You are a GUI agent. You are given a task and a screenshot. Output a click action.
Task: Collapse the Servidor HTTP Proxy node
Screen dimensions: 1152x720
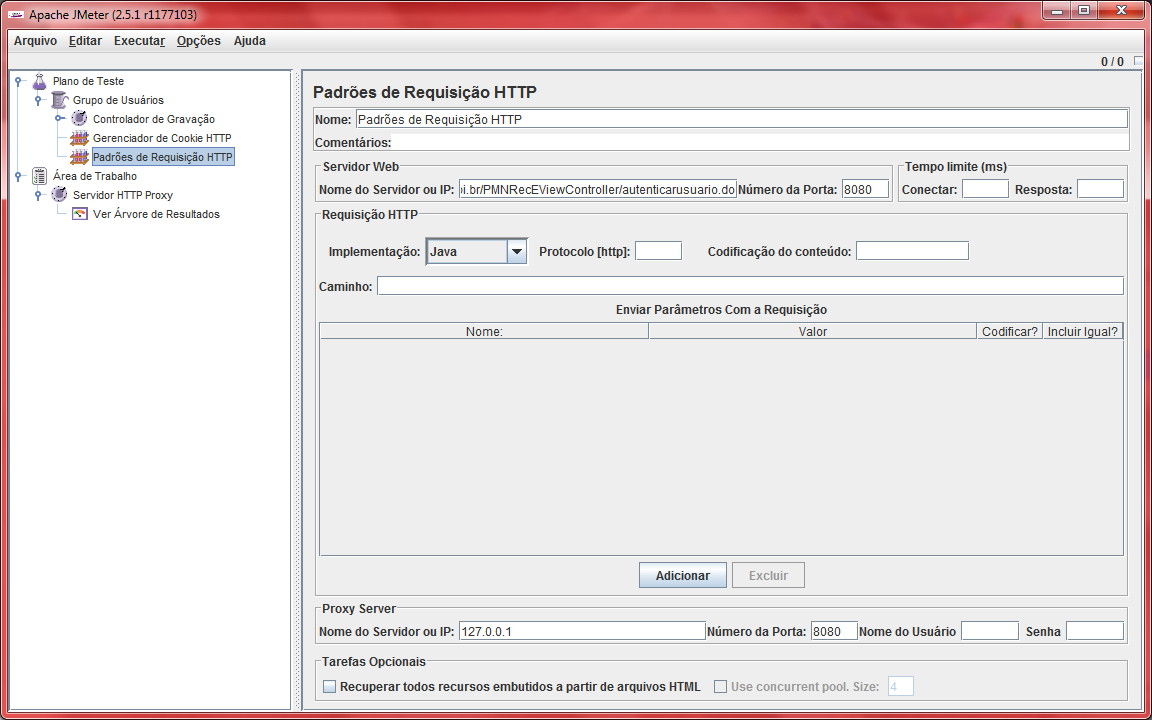[x=38, y=195]
